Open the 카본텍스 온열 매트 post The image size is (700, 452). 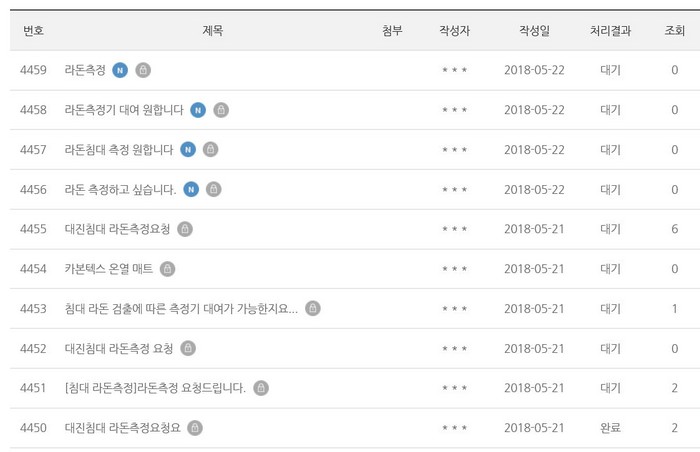[109, 269]
